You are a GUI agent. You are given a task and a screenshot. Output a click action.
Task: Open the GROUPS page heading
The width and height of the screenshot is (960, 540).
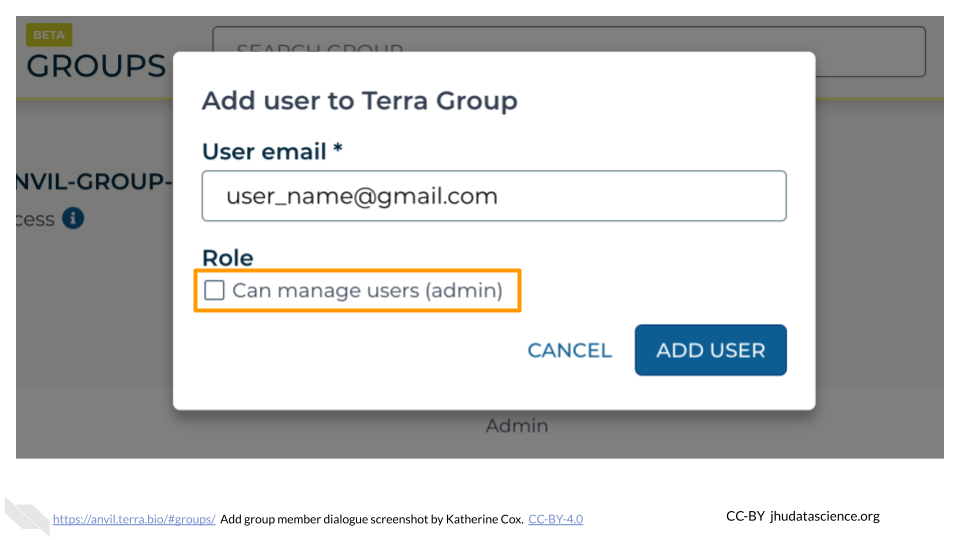(95, 66)
